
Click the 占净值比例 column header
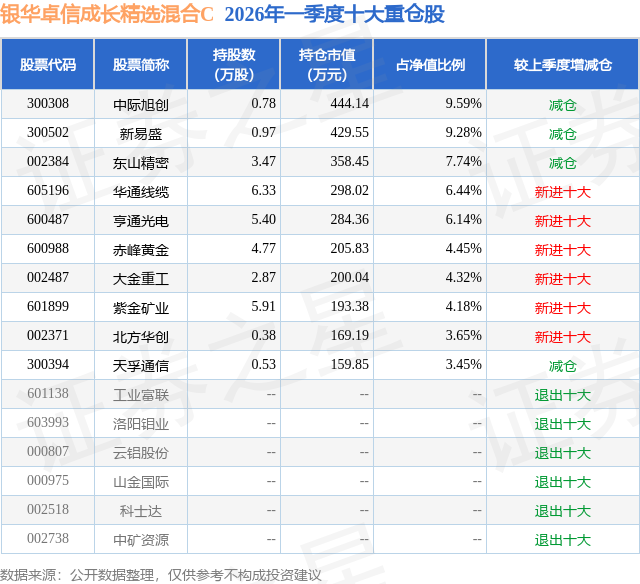430,64
